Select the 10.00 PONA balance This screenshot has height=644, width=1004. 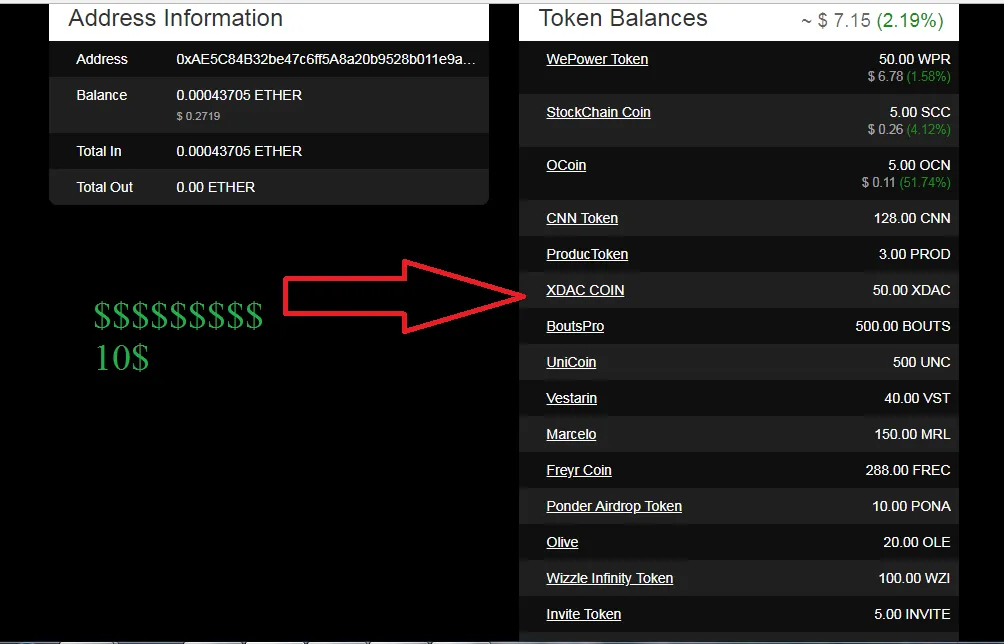[x=911, y=506]
